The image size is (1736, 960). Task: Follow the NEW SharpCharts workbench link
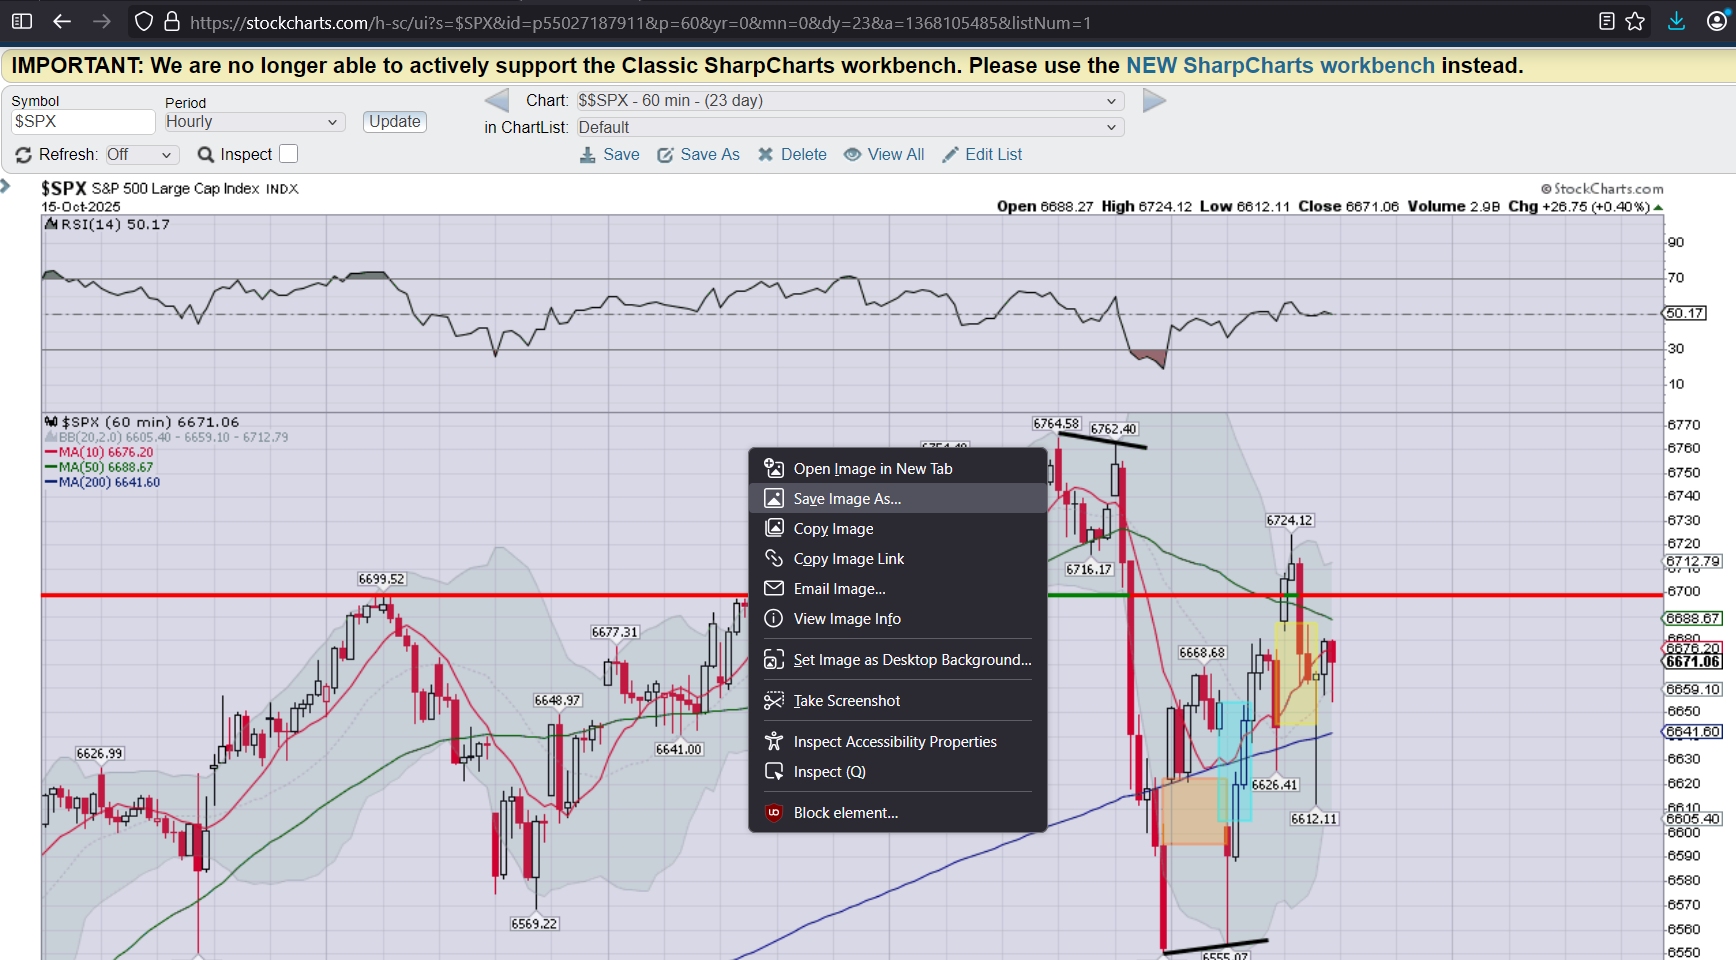click(1280, 66)
